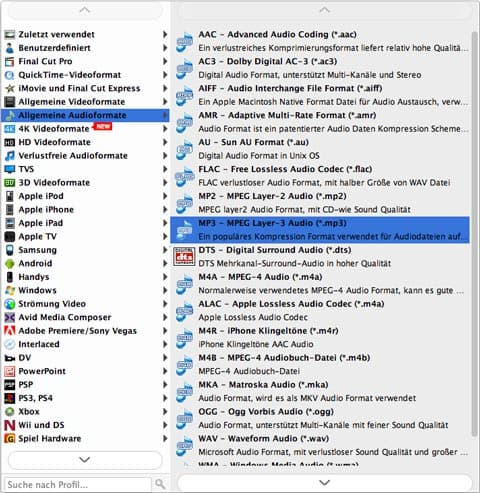Open the Apple iPad category
The width and height of the screenshot is (480, 493).
point(85,223)
